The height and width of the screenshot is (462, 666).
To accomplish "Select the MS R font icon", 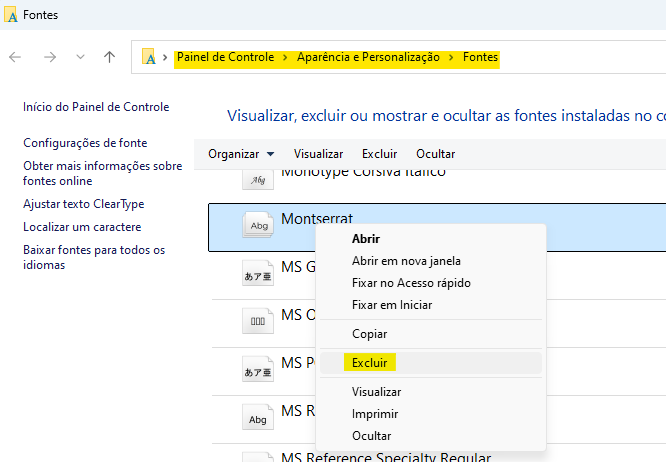I will click(258, 417).
